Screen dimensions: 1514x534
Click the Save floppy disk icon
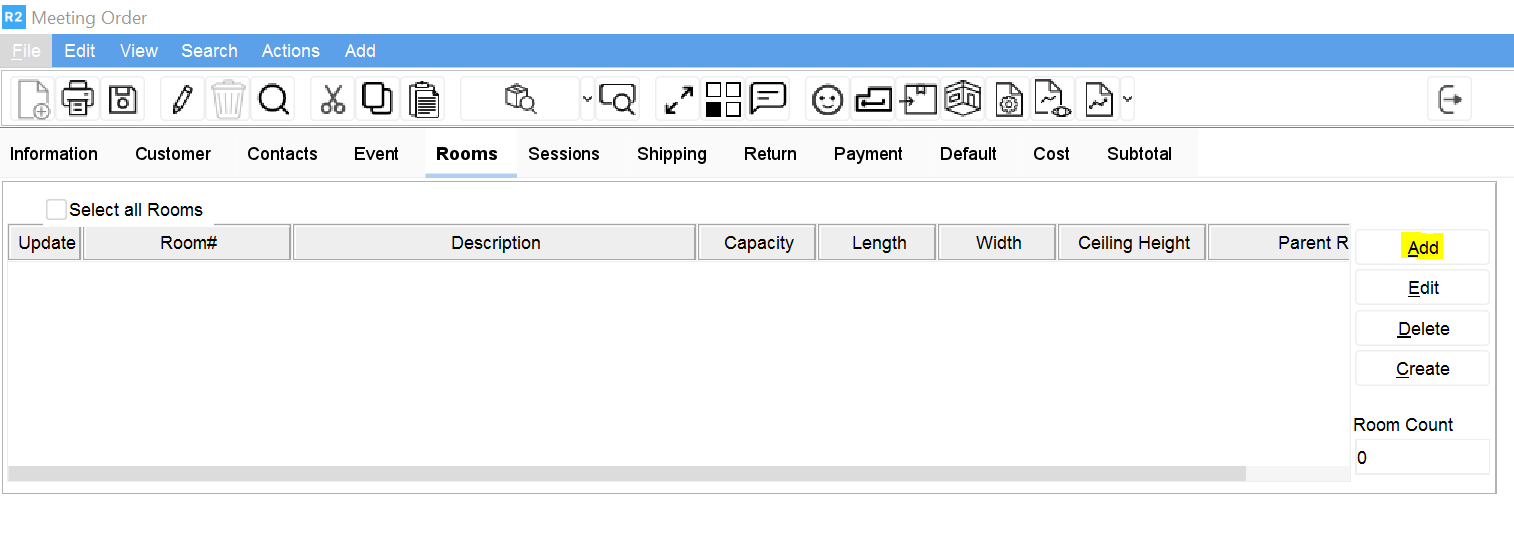tap(123, 99)
